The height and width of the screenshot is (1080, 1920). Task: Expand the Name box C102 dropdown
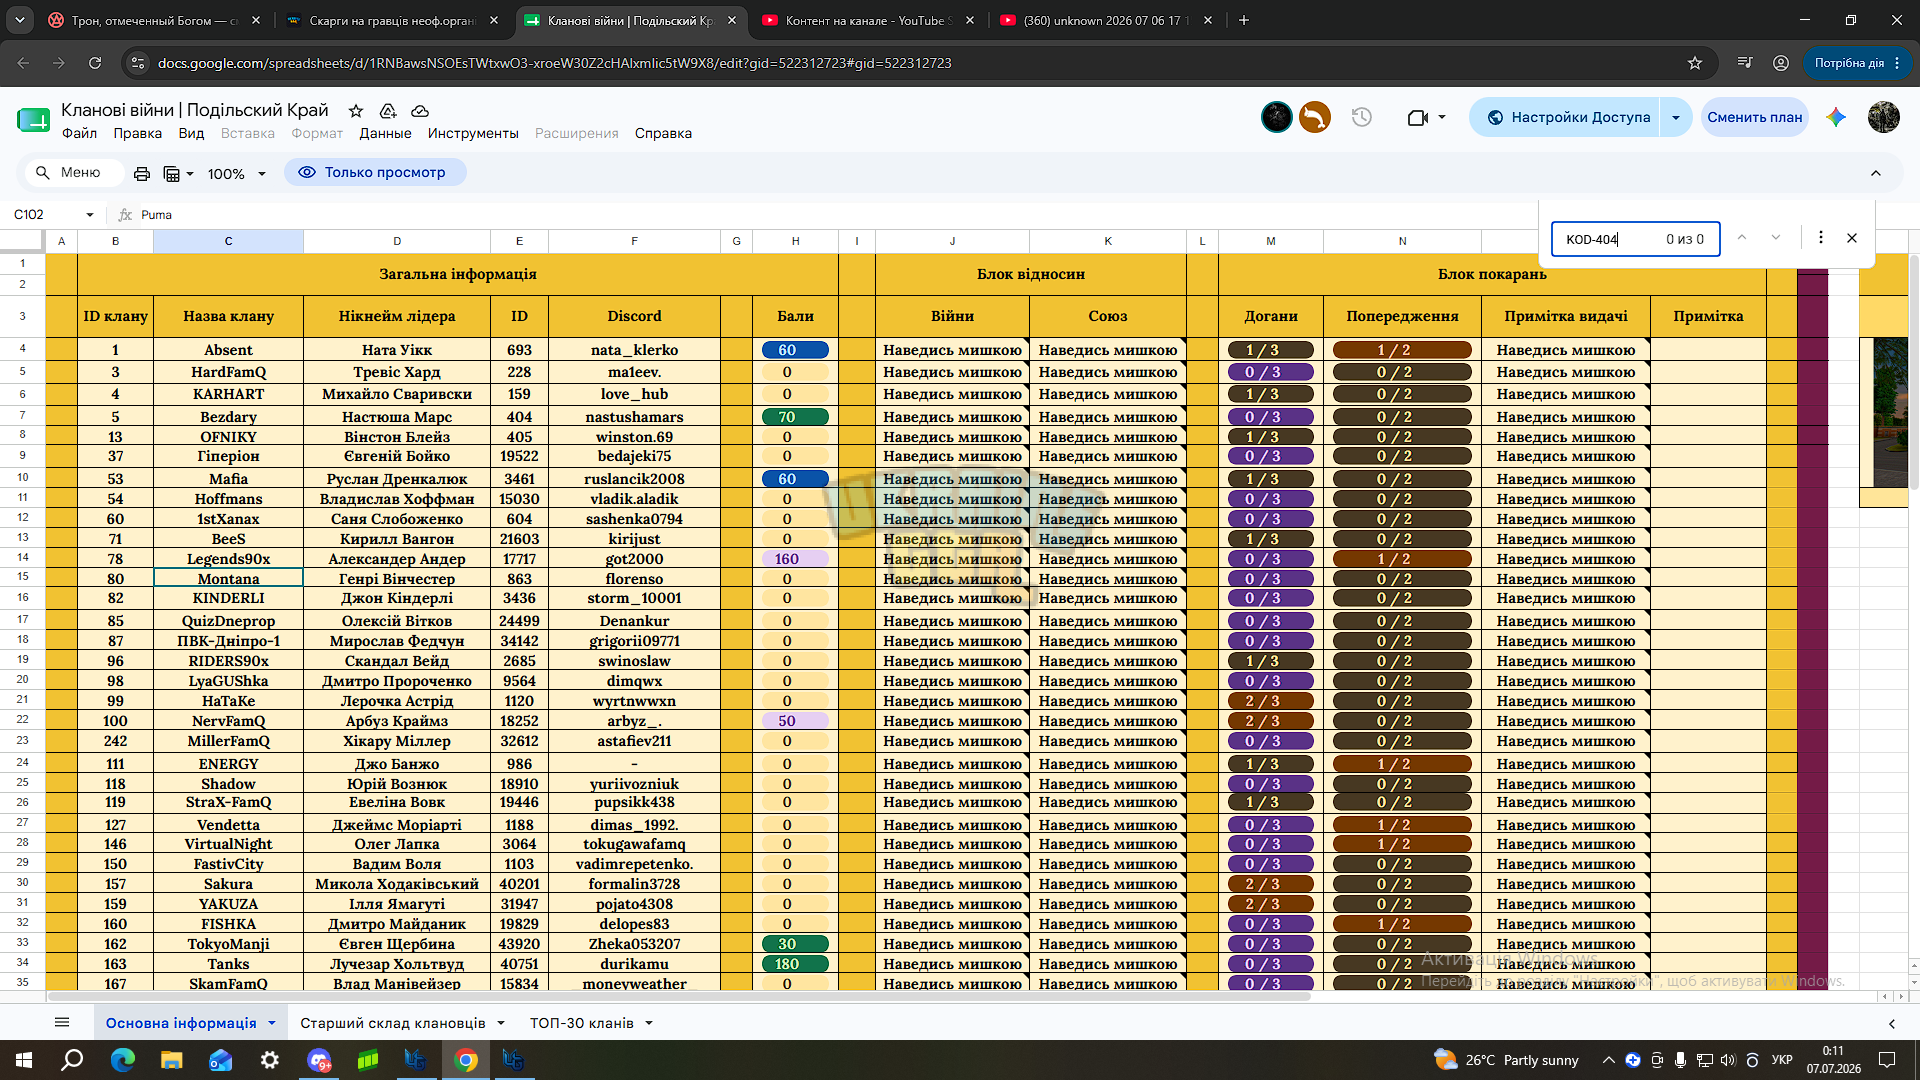tap(90, 215)
